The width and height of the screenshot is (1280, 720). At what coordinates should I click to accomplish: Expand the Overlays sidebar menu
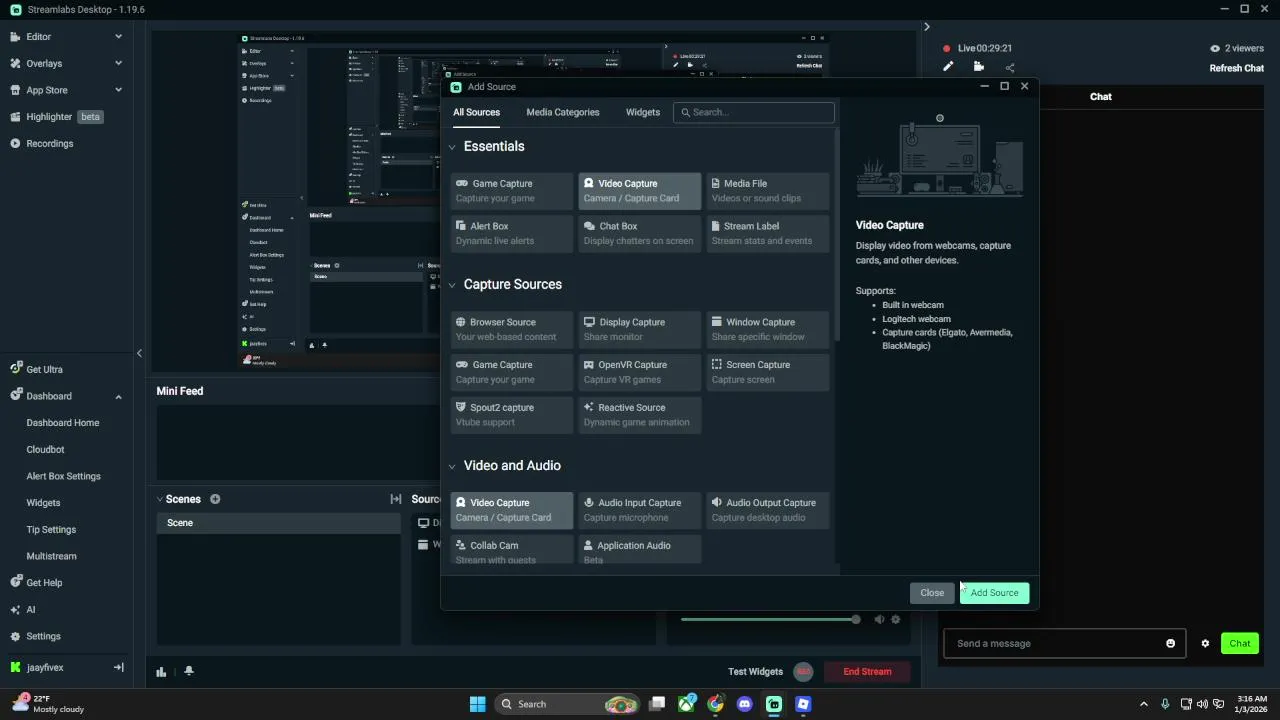pyautogui.click(x=118, y=63)
